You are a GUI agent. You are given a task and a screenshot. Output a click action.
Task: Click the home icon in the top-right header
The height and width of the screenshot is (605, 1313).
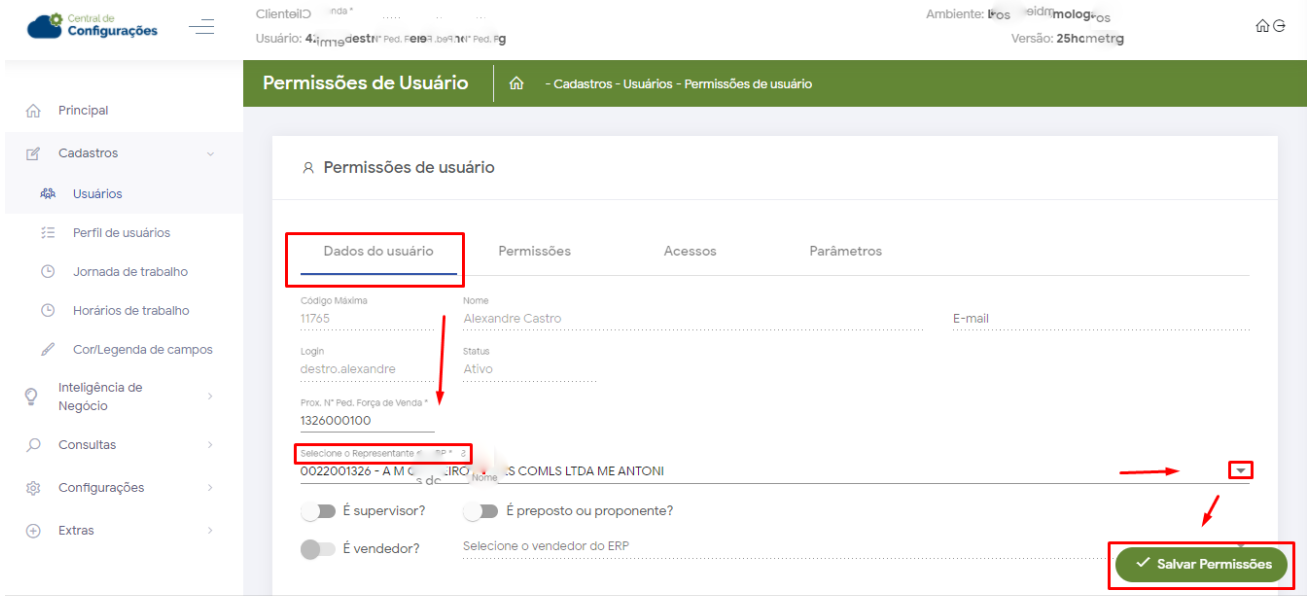pos(1261,27)
